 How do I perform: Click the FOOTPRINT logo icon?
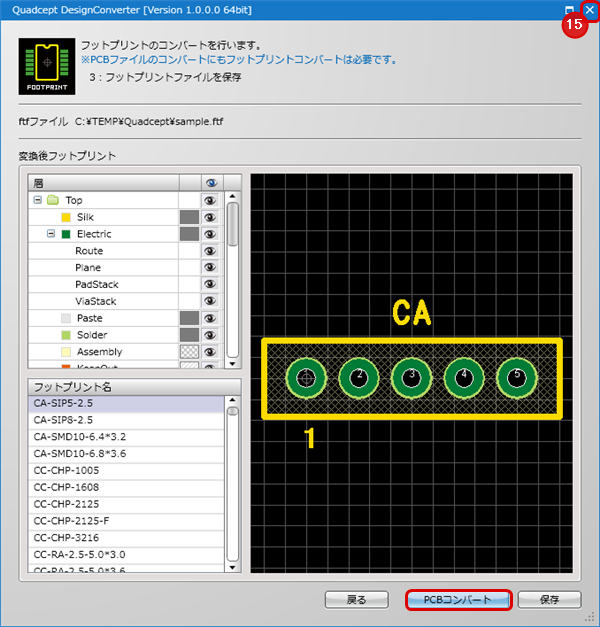click(47, 66)
